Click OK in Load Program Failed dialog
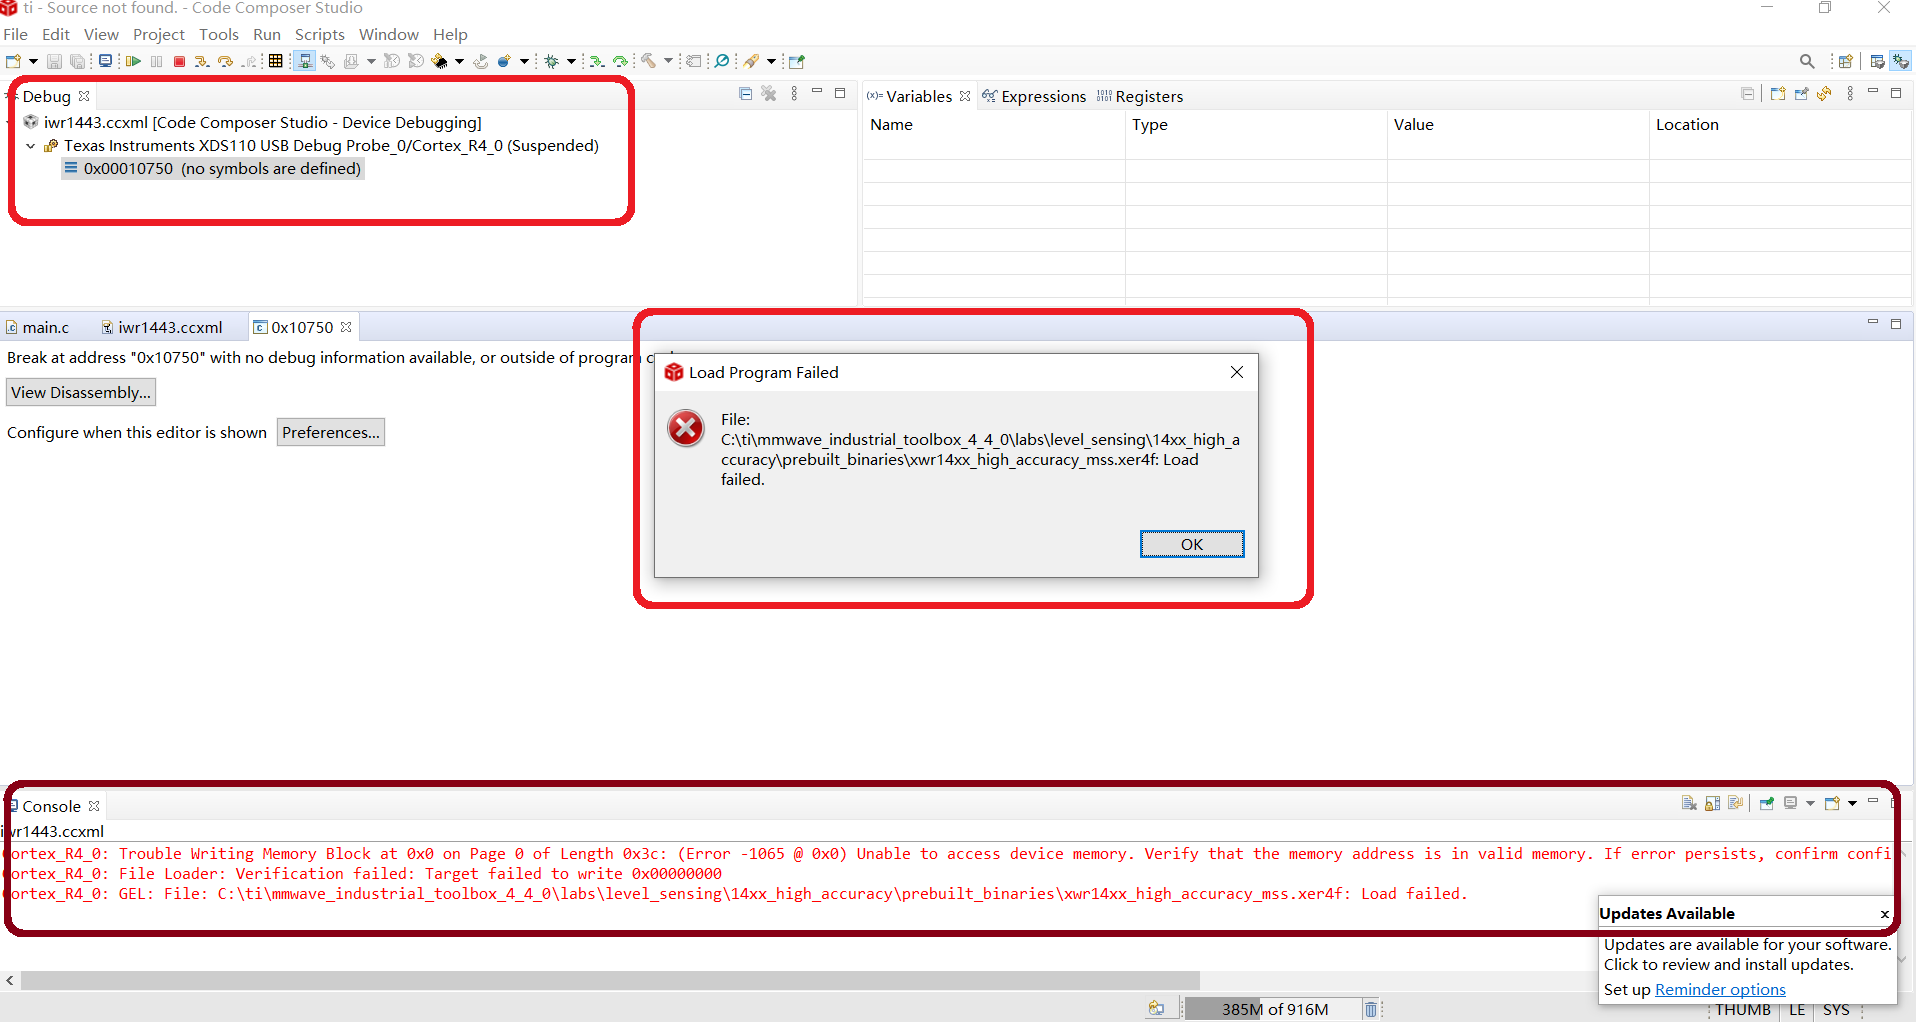The width and height of the screenshot is (1916, 1022). [x=1192, y=544]
